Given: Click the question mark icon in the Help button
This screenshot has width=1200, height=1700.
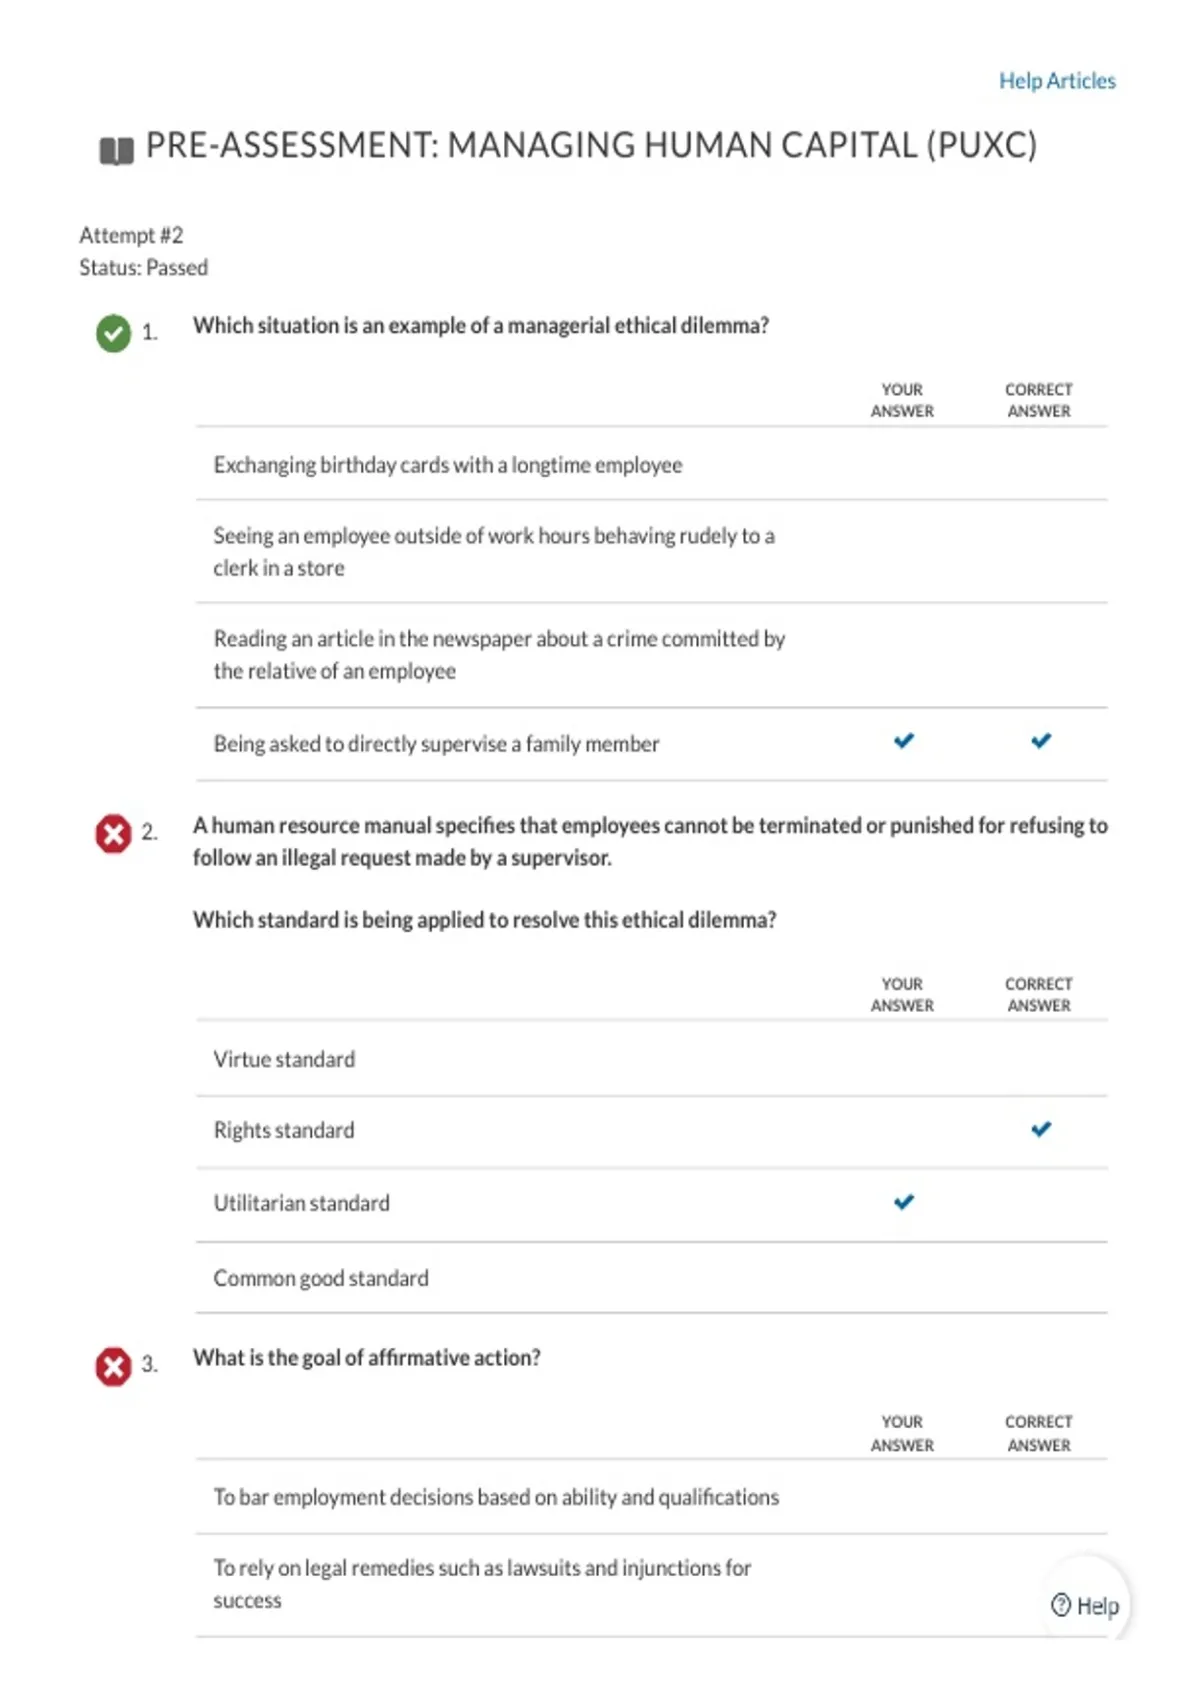Looking at the screenshot, I should tap(1061, 1605).
